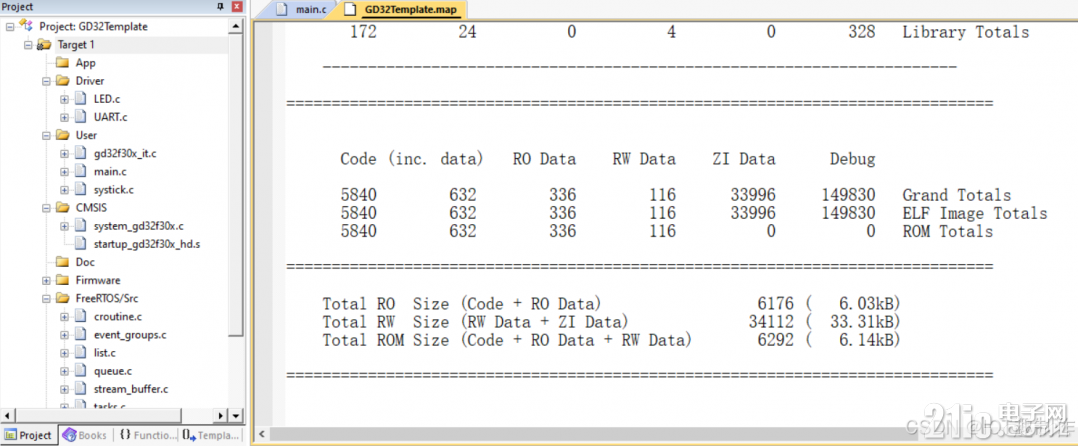Image resolution: width=1078 pixels, height=446 pixels.
Task: Select the Doc folder icon
Action: click(x=63, y=263)
